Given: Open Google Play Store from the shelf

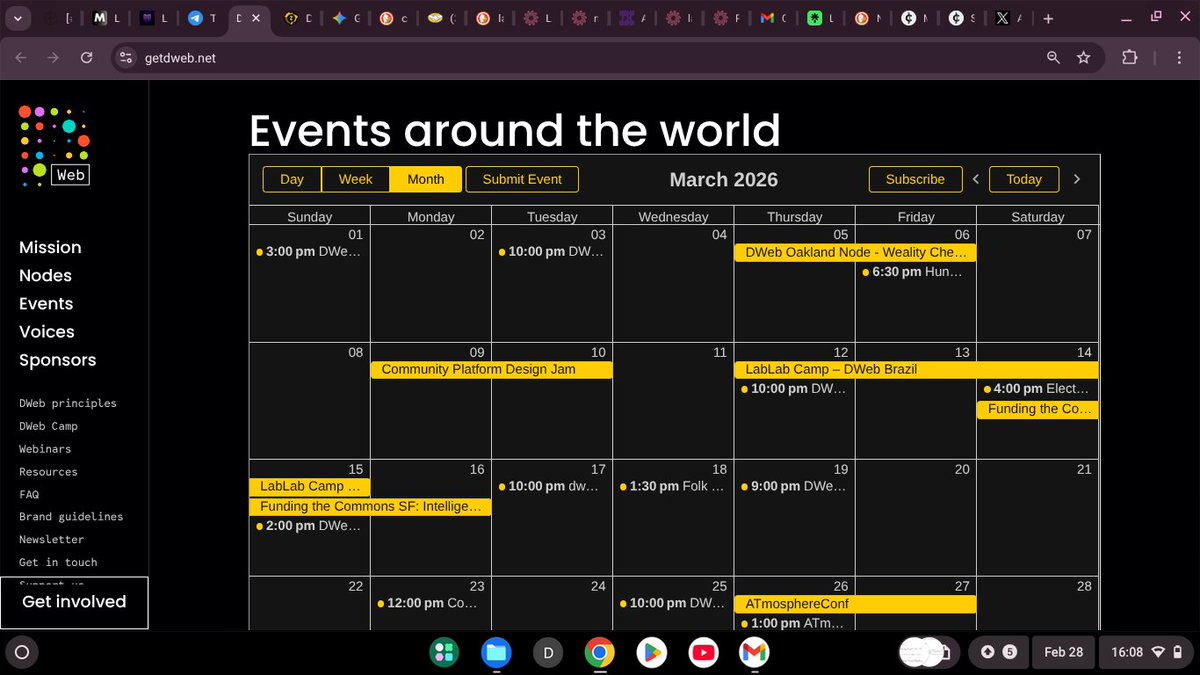Looking at the screenshot, I should pyautogui.click(x=651, y=653).
